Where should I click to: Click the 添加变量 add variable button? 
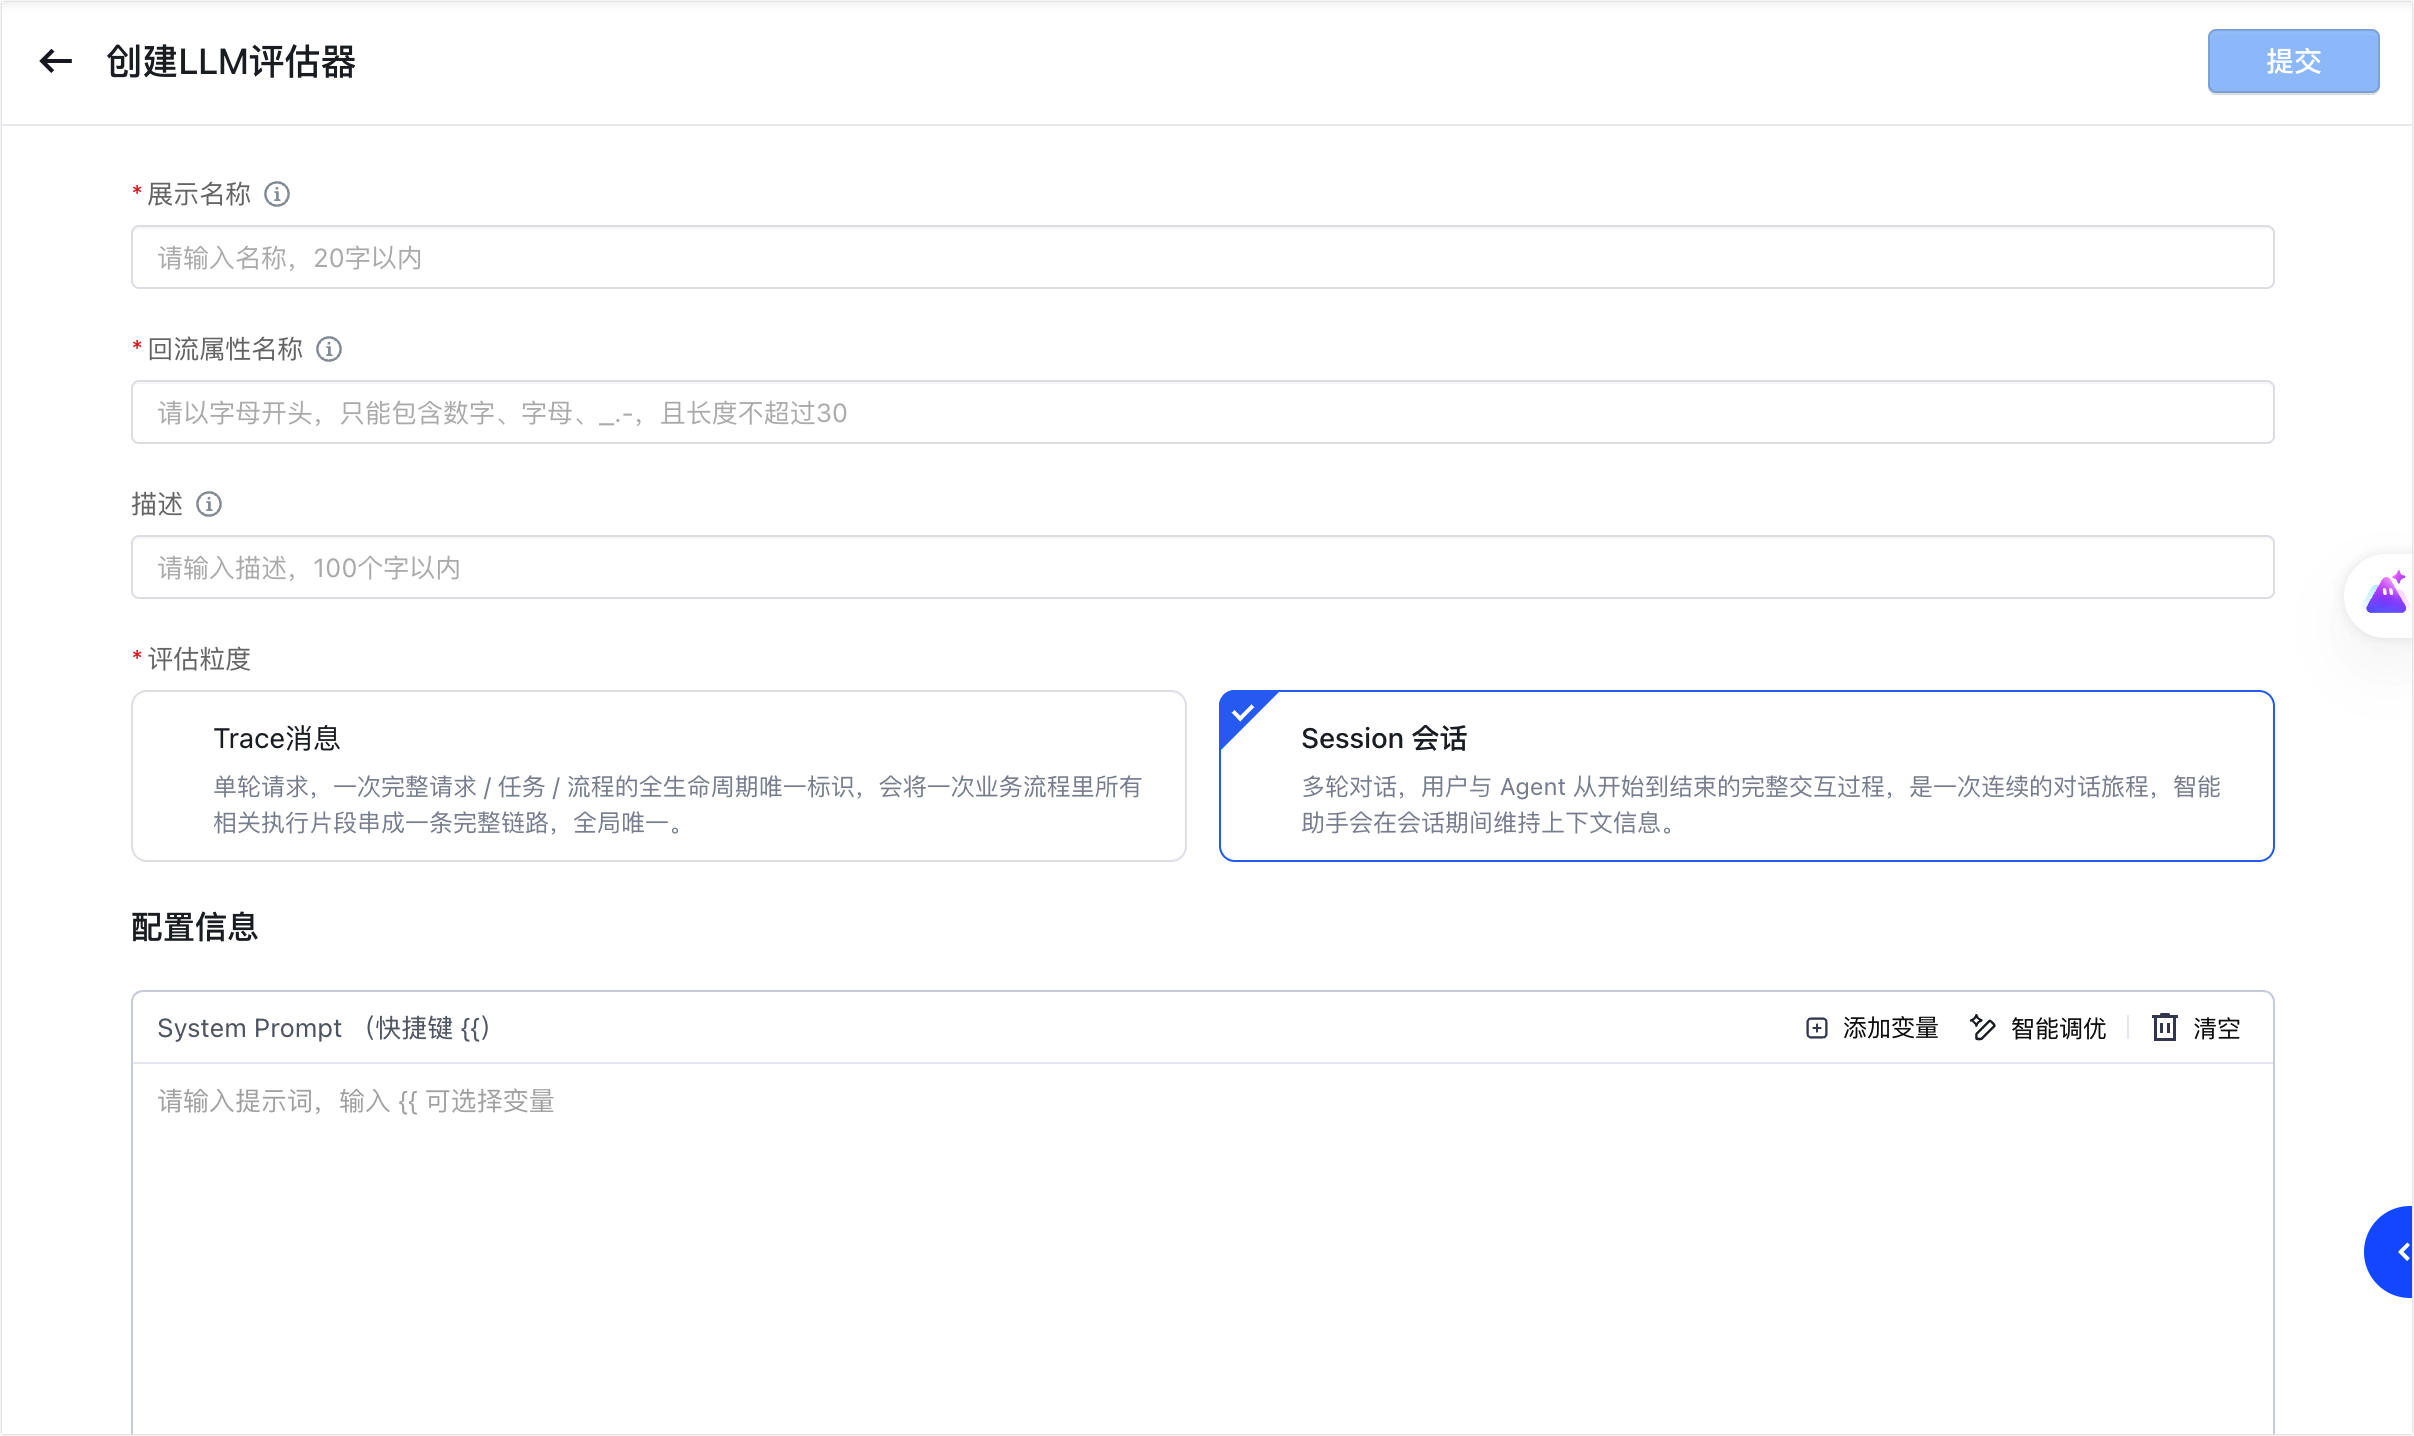click(x=1872, y=1028)
